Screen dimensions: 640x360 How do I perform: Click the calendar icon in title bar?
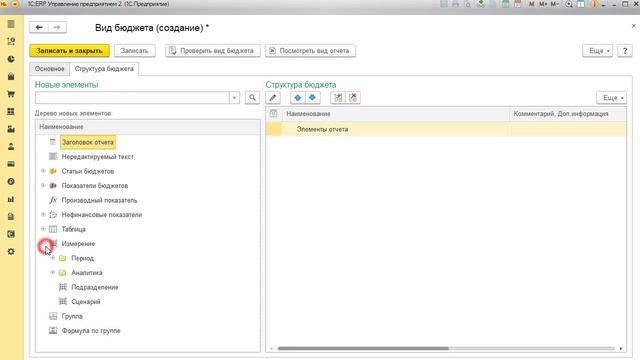[x=518, y=4]
